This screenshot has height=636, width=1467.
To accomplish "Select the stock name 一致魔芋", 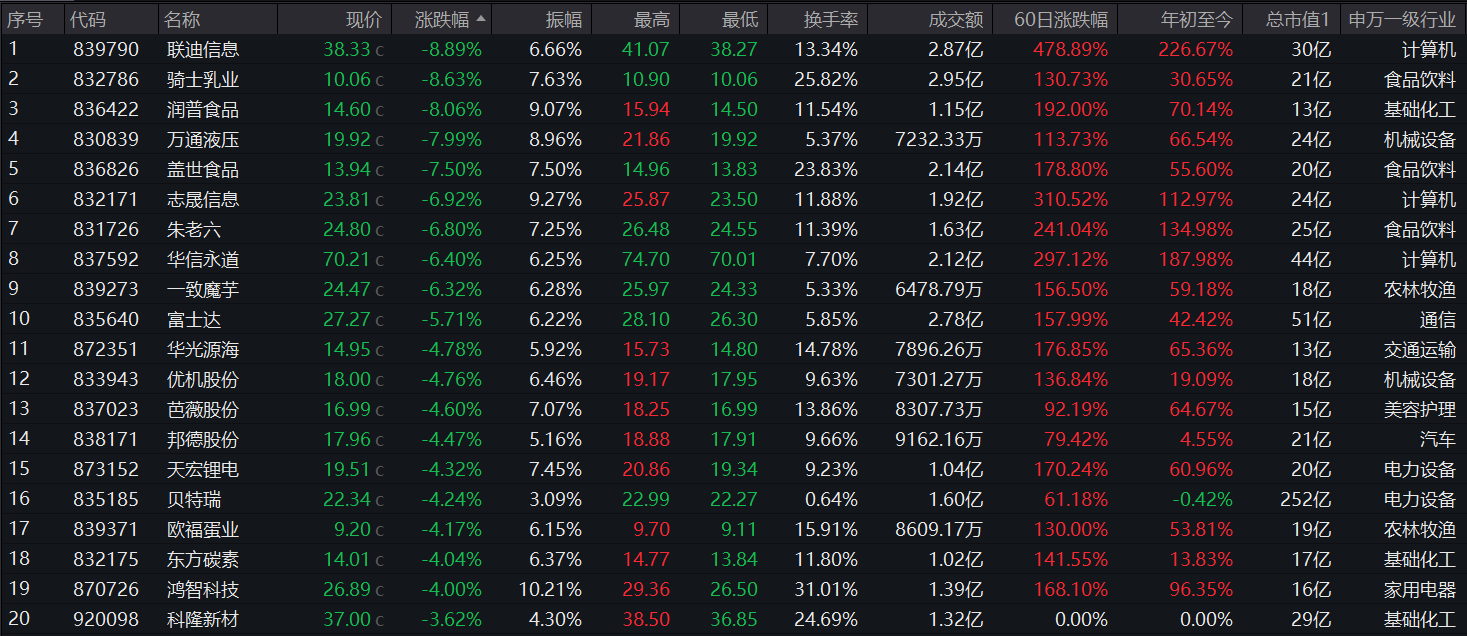I will pyautogui.click(x=203, y=289).
